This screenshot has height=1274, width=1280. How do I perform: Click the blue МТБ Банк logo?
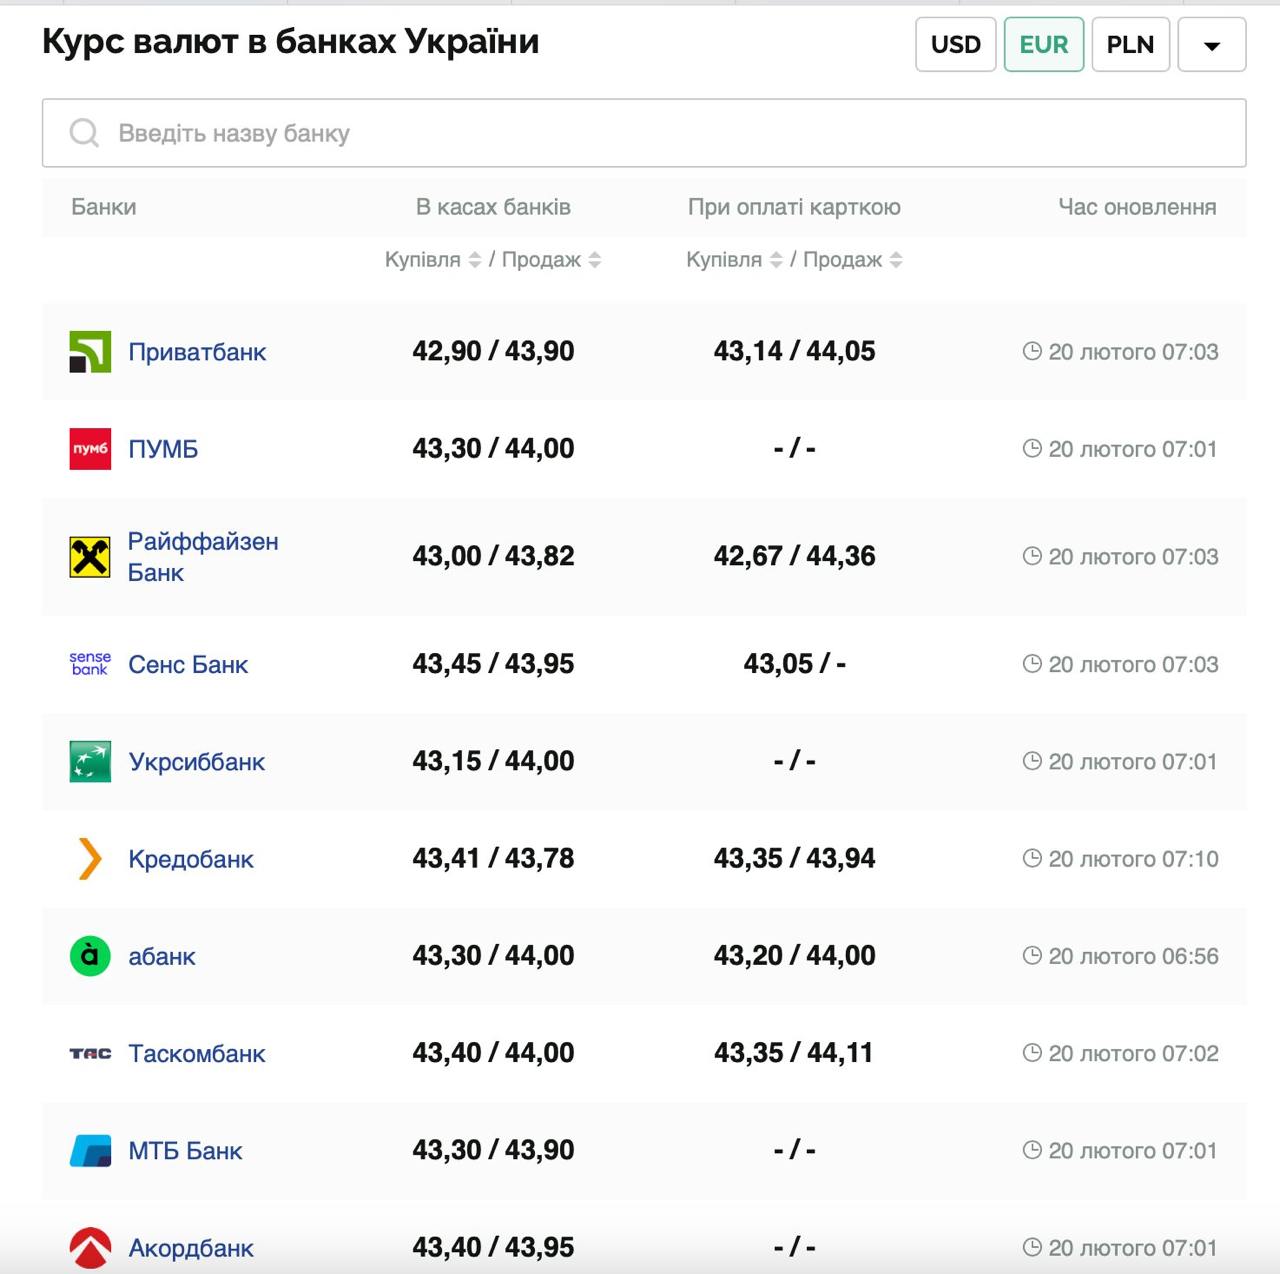pos(90,1151)
